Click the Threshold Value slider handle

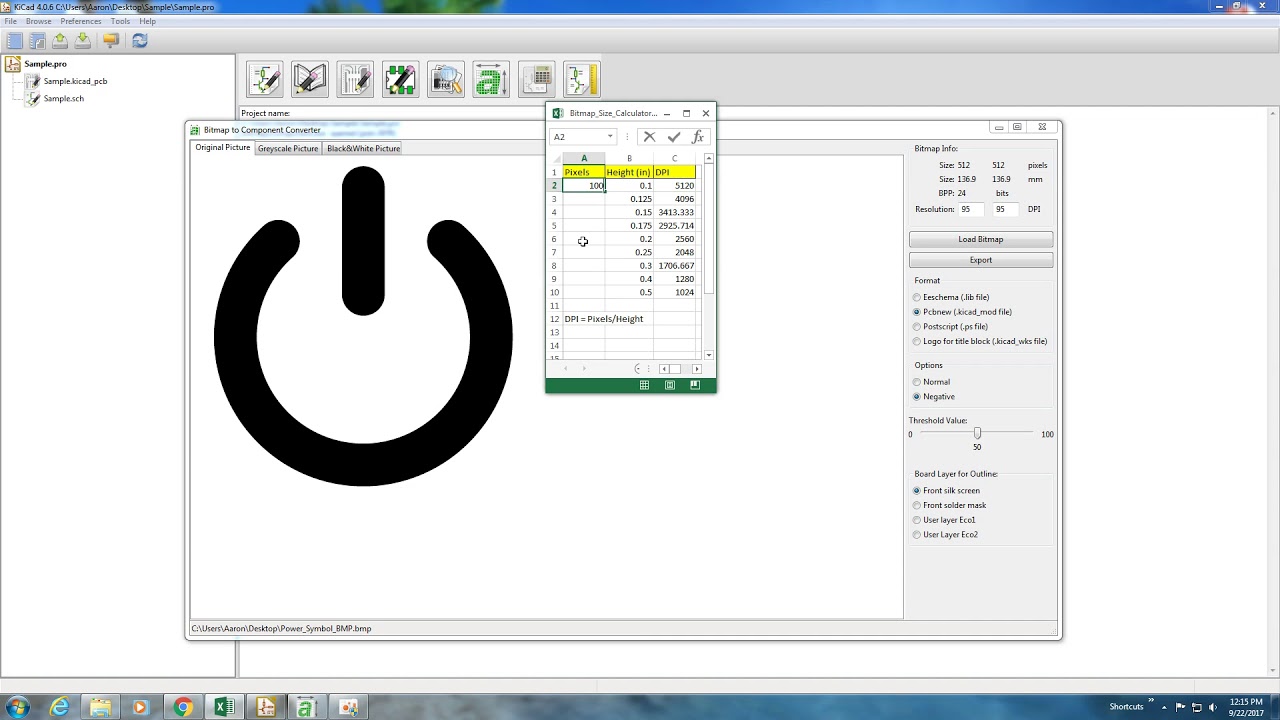pyautogui.click(x=977, y=433)
